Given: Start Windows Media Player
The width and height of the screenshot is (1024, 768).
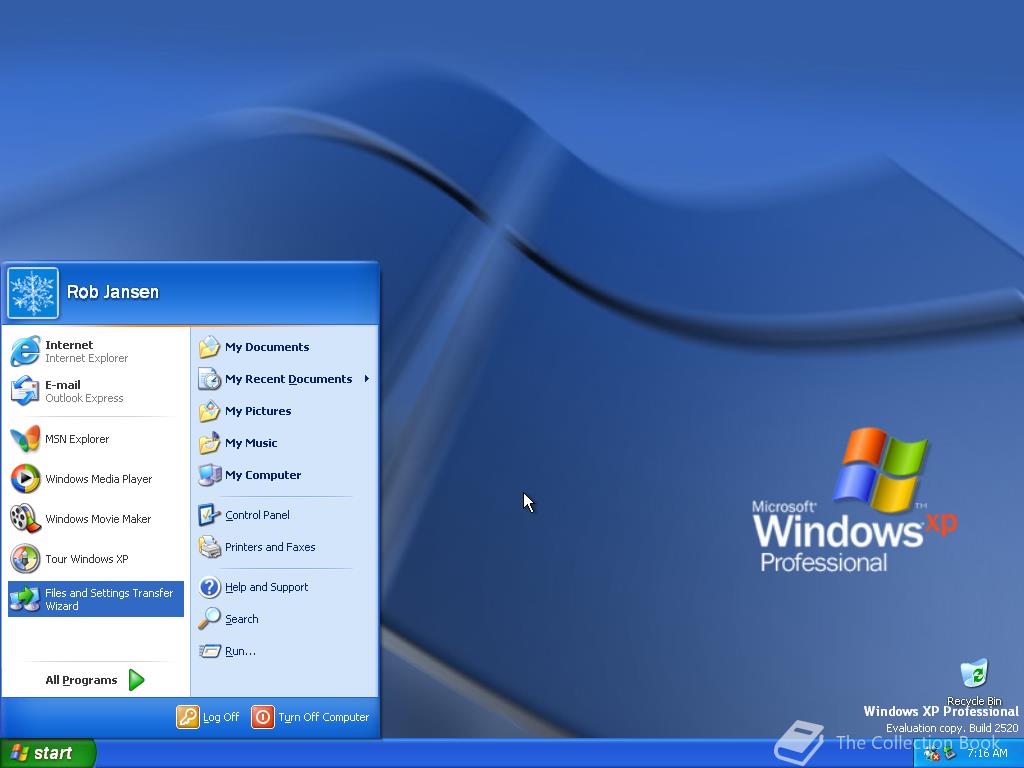Looking at the screenshot, I should pyautogui.click(x=96, y=479).
